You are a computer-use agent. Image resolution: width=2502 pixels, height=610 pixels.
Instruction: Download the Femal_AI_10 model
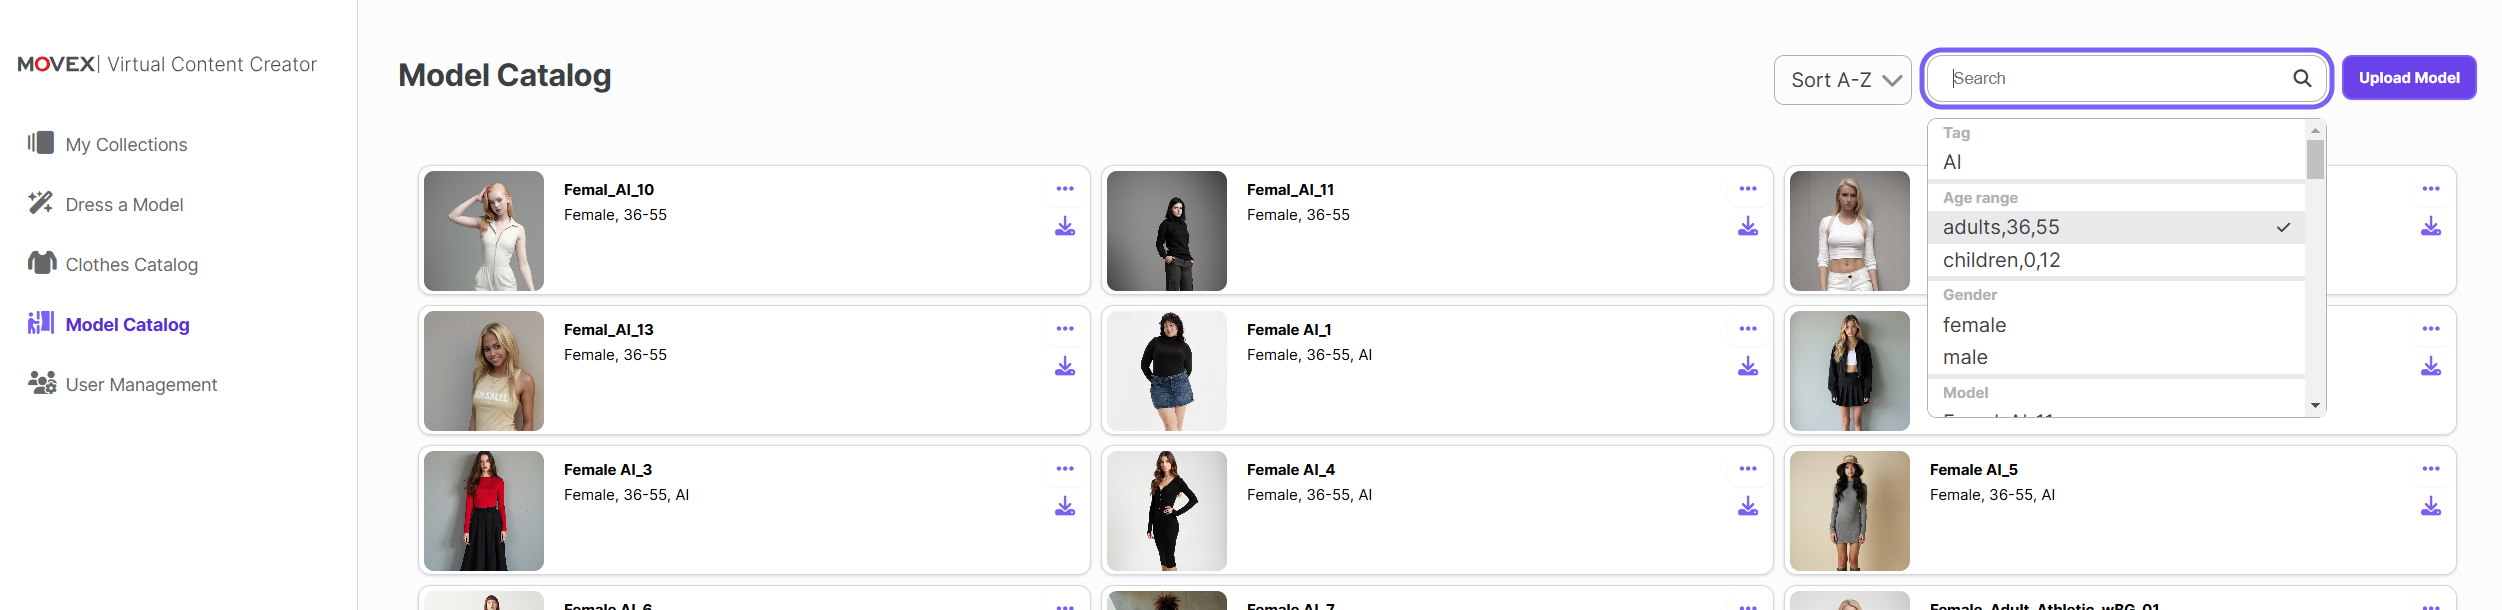click(x=1065, y=226)
